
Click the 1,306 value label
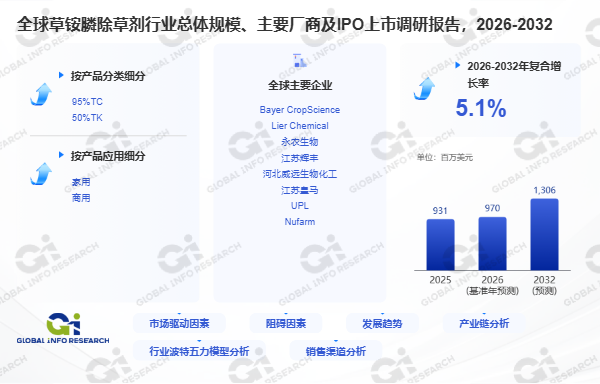point(545,190)
